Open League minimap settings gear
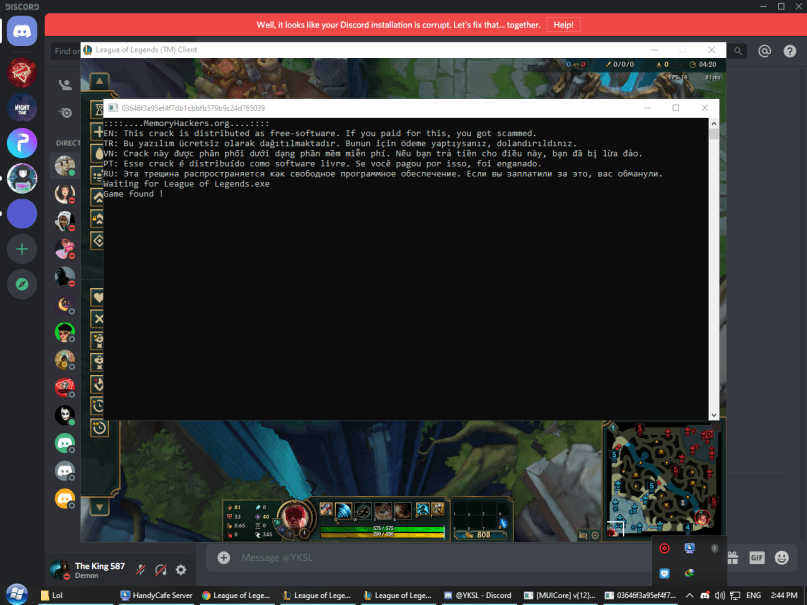 [x=595, y=535]
